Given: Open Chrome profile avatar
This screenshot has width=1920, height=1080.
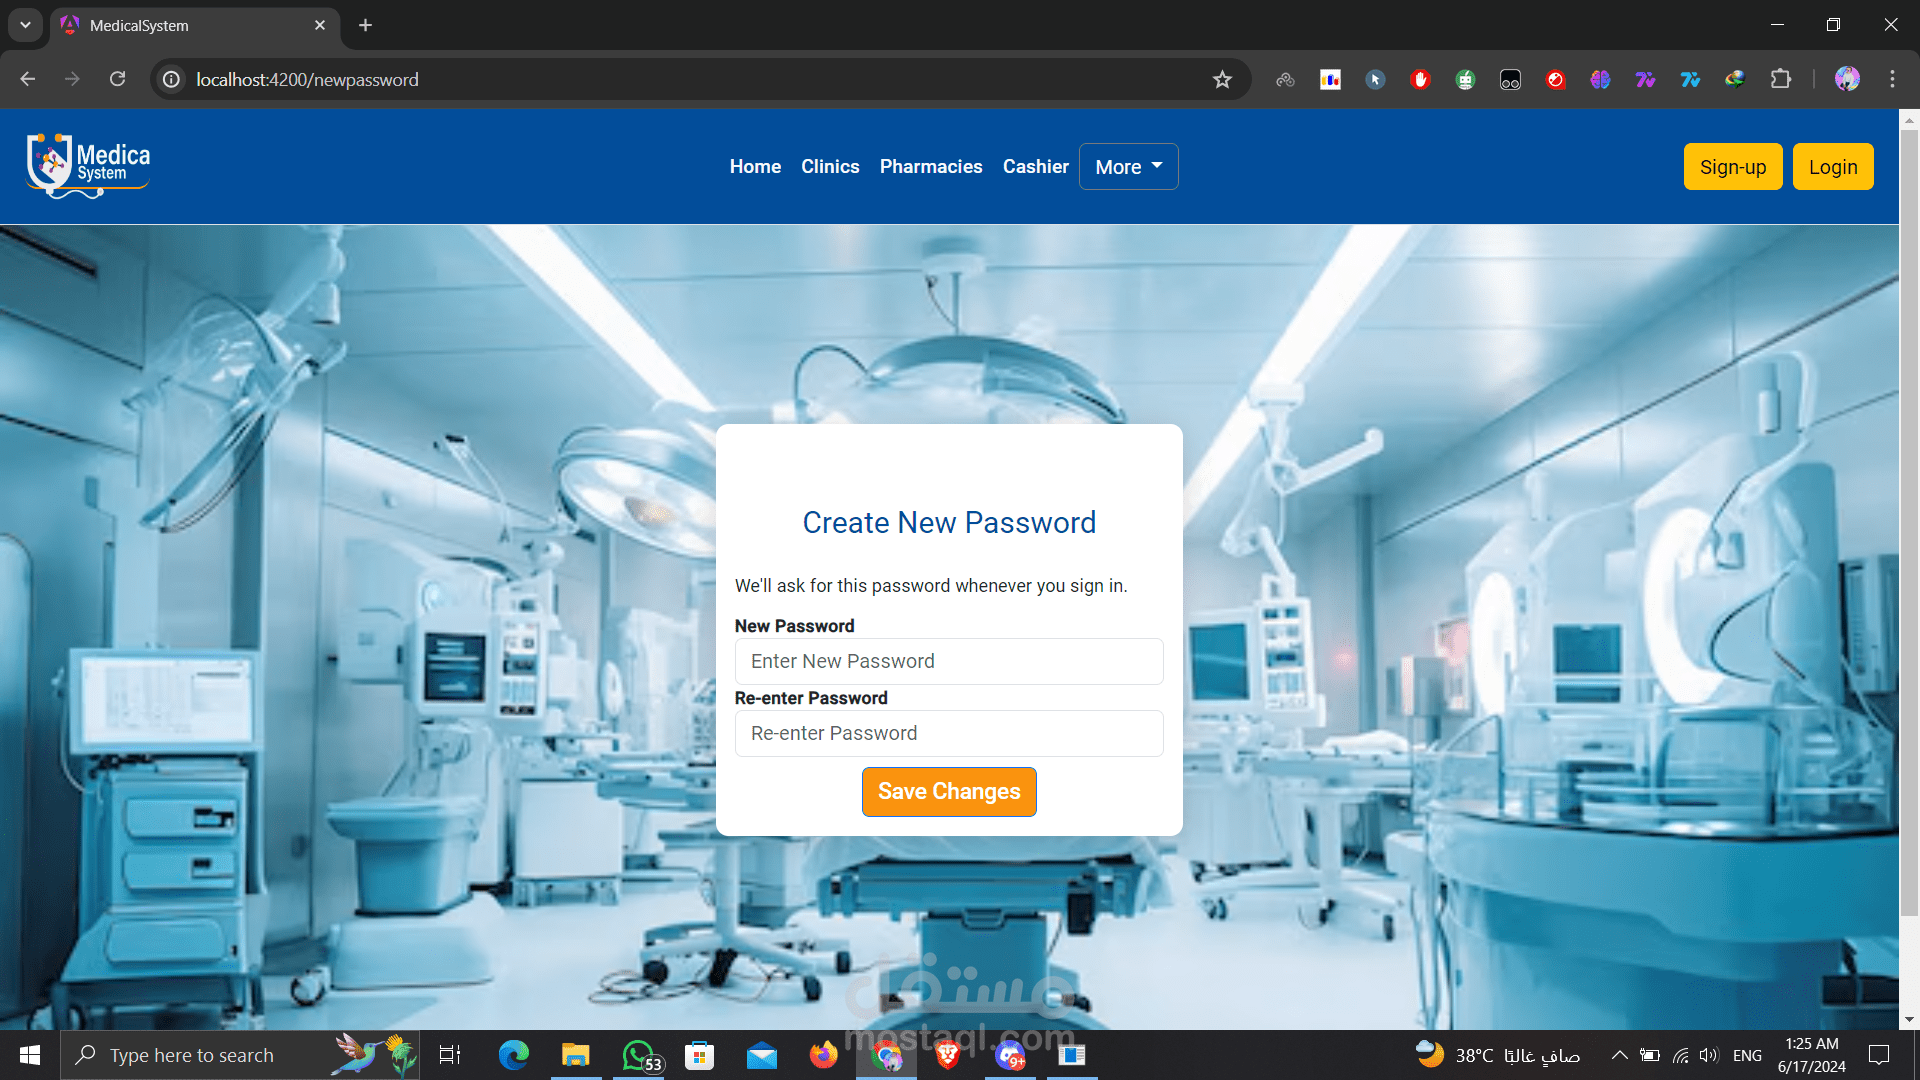Looking at the screenshot, I should [x=1847, y=79].
